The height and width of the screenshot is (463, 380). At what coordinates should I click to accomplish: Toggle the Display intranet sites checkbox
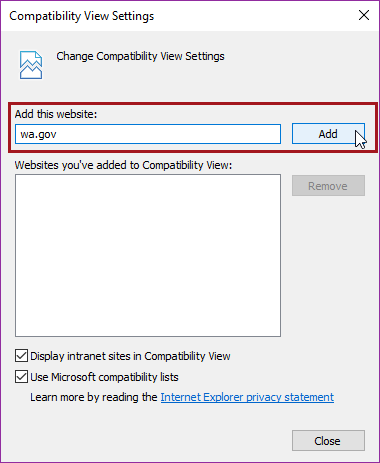[21, 356]
